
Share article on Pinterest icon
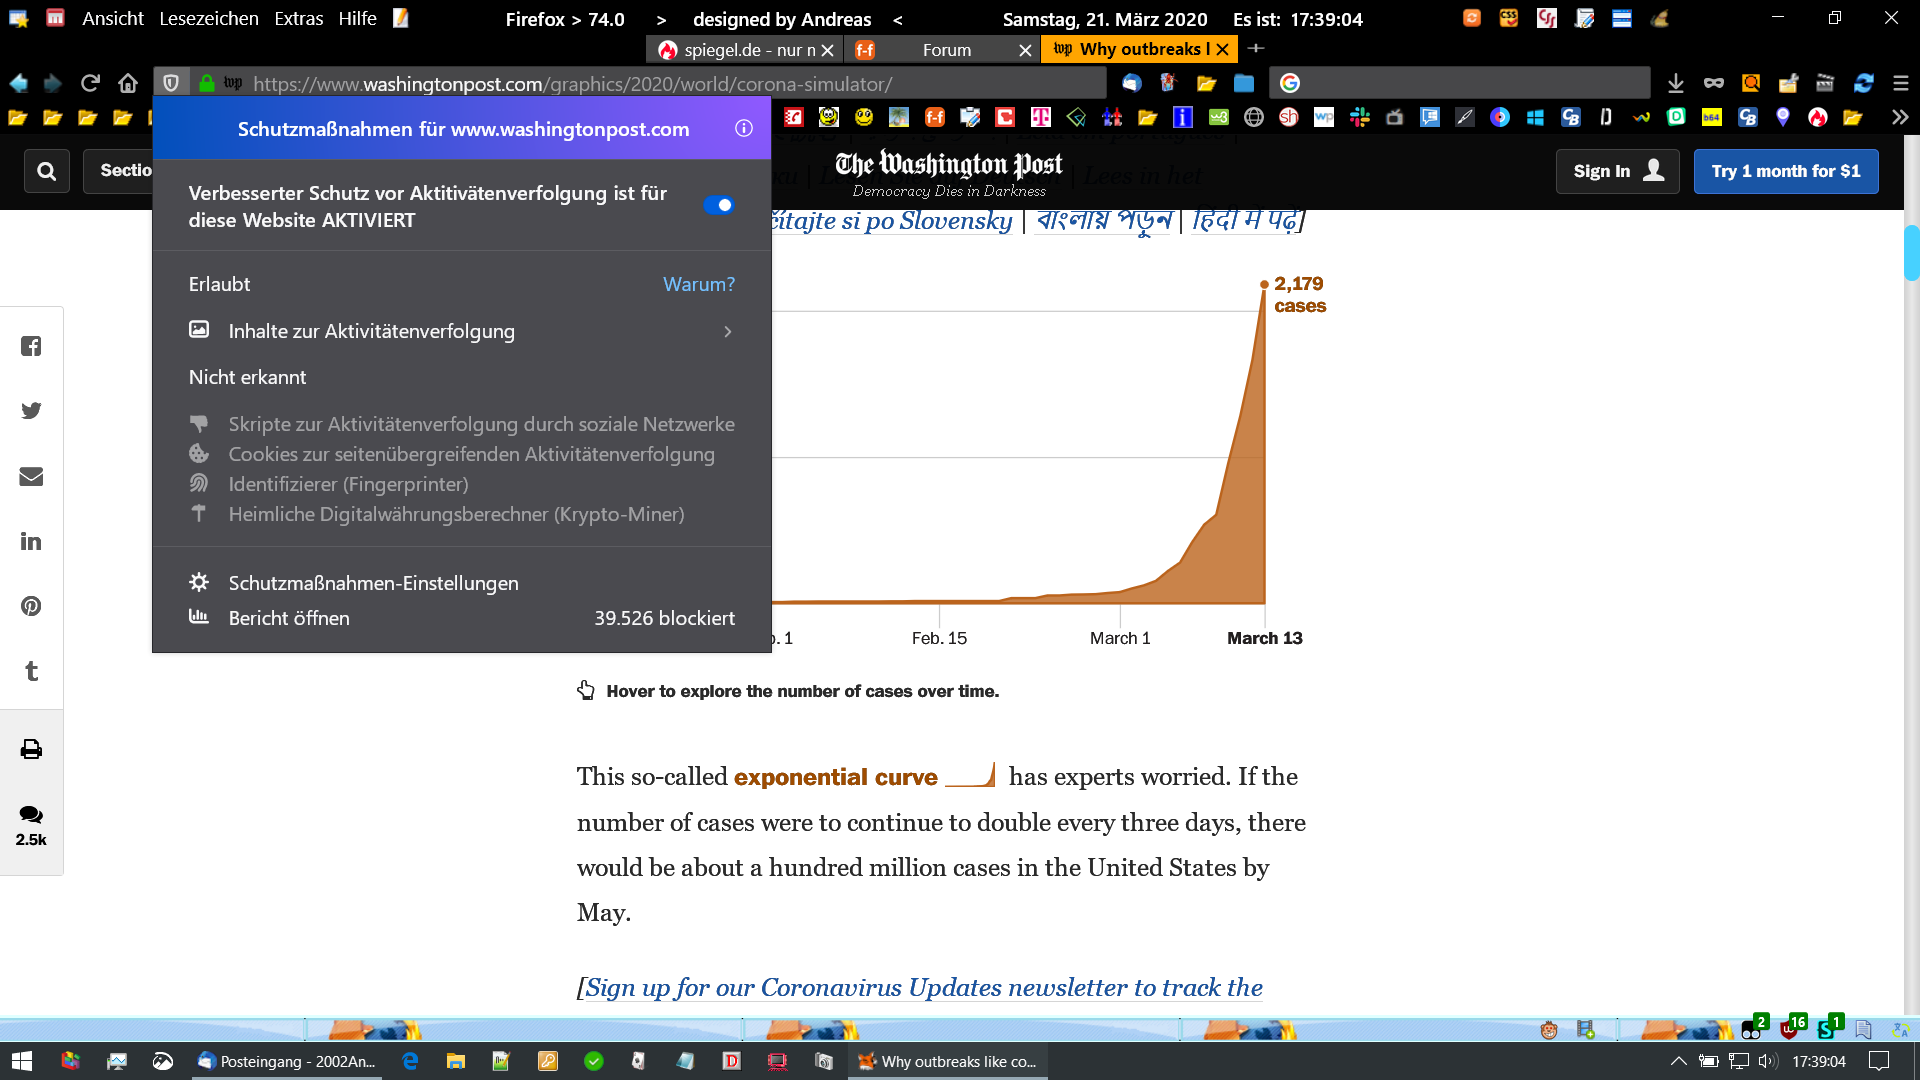click(31, 606)
